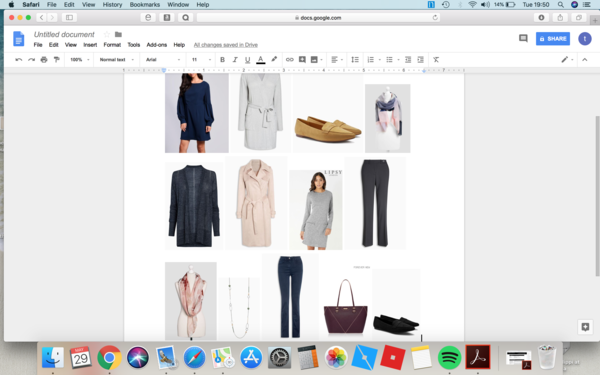
Task: Open Spotify from the Dock
Action: pos(449,357)
